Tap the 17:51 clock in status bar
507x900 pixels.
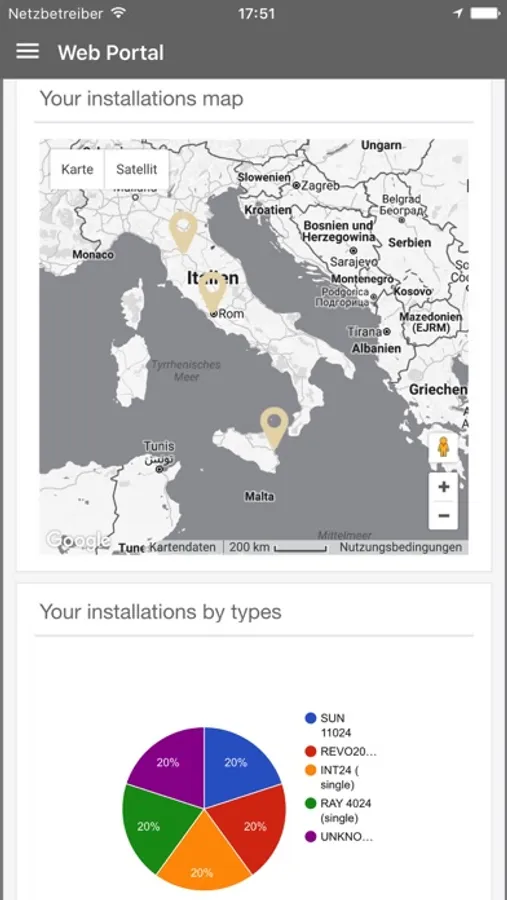coord(256,13)
